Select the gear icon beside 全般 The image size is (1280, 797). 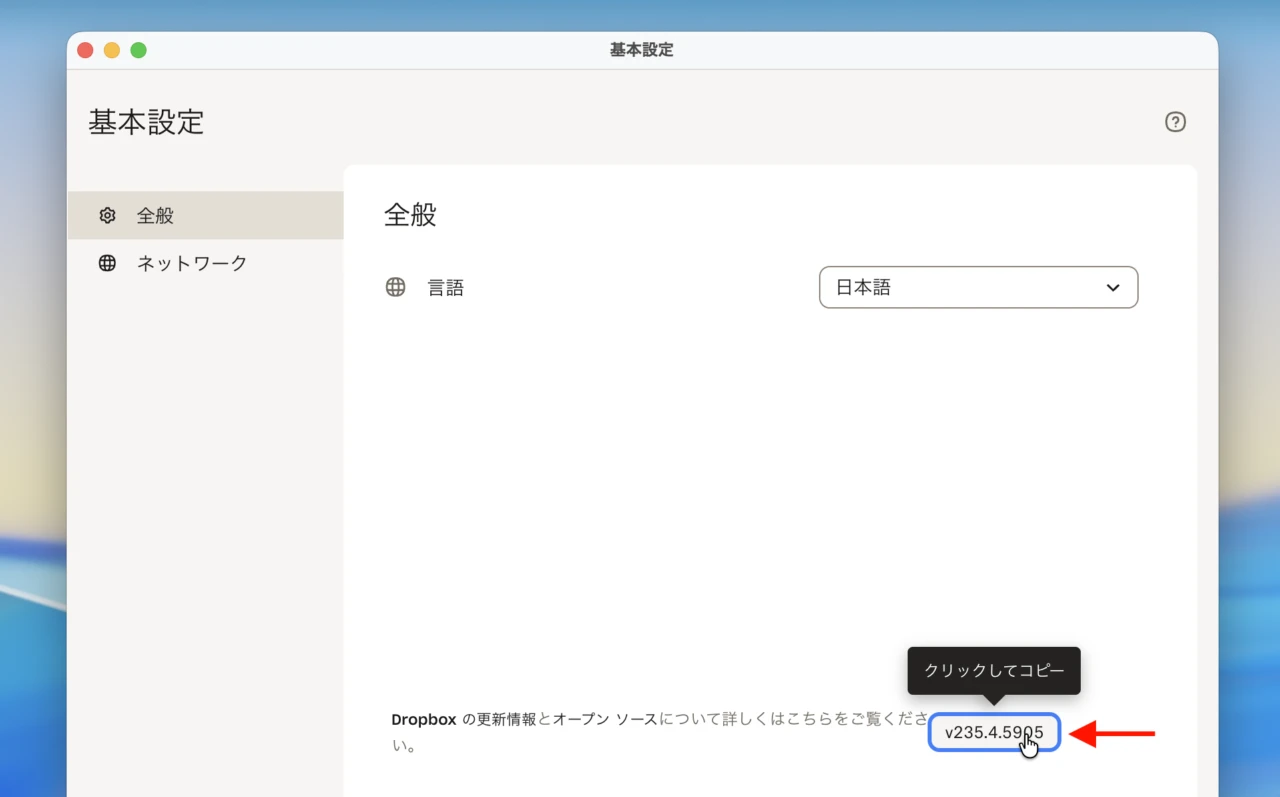tap(107, 214)
